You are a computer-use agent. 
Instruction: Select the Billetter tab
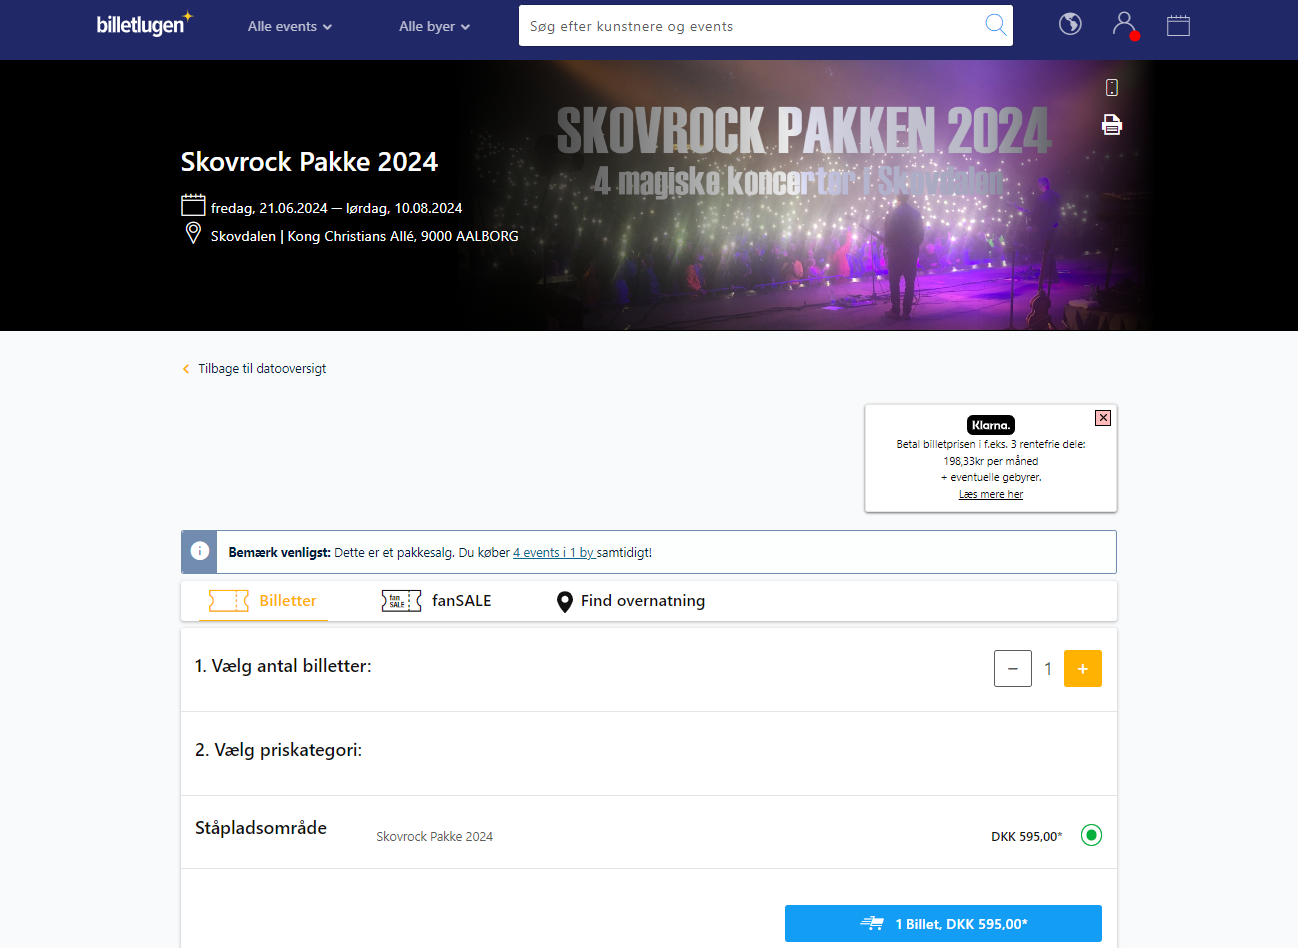pyautogui.click(x=263, y=601)
